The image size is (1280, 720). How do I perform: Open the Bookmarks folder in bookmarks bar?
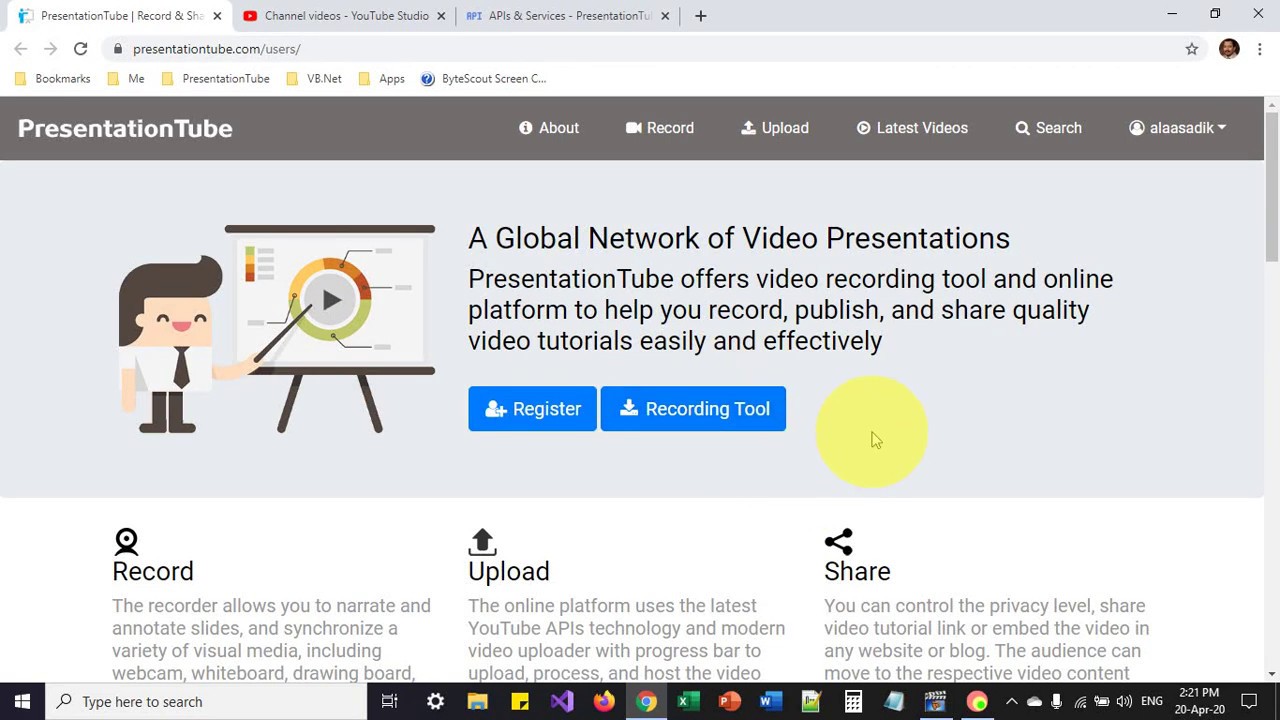[x=52, y=79]
